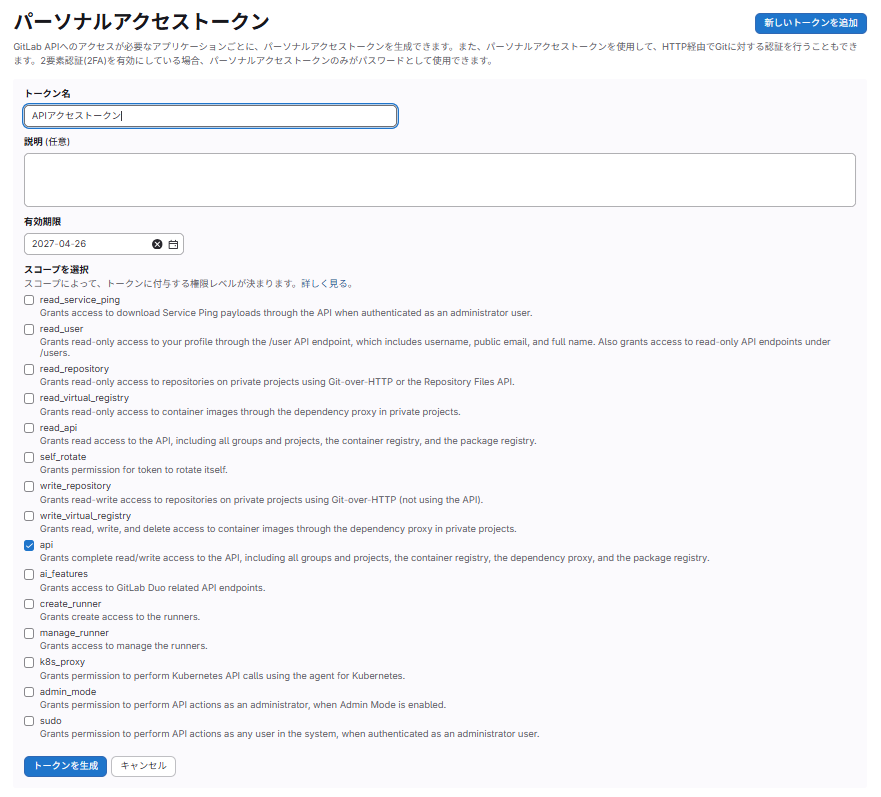
Task: Click inside the 説明 description textarea
Action: tap(440, 179)
